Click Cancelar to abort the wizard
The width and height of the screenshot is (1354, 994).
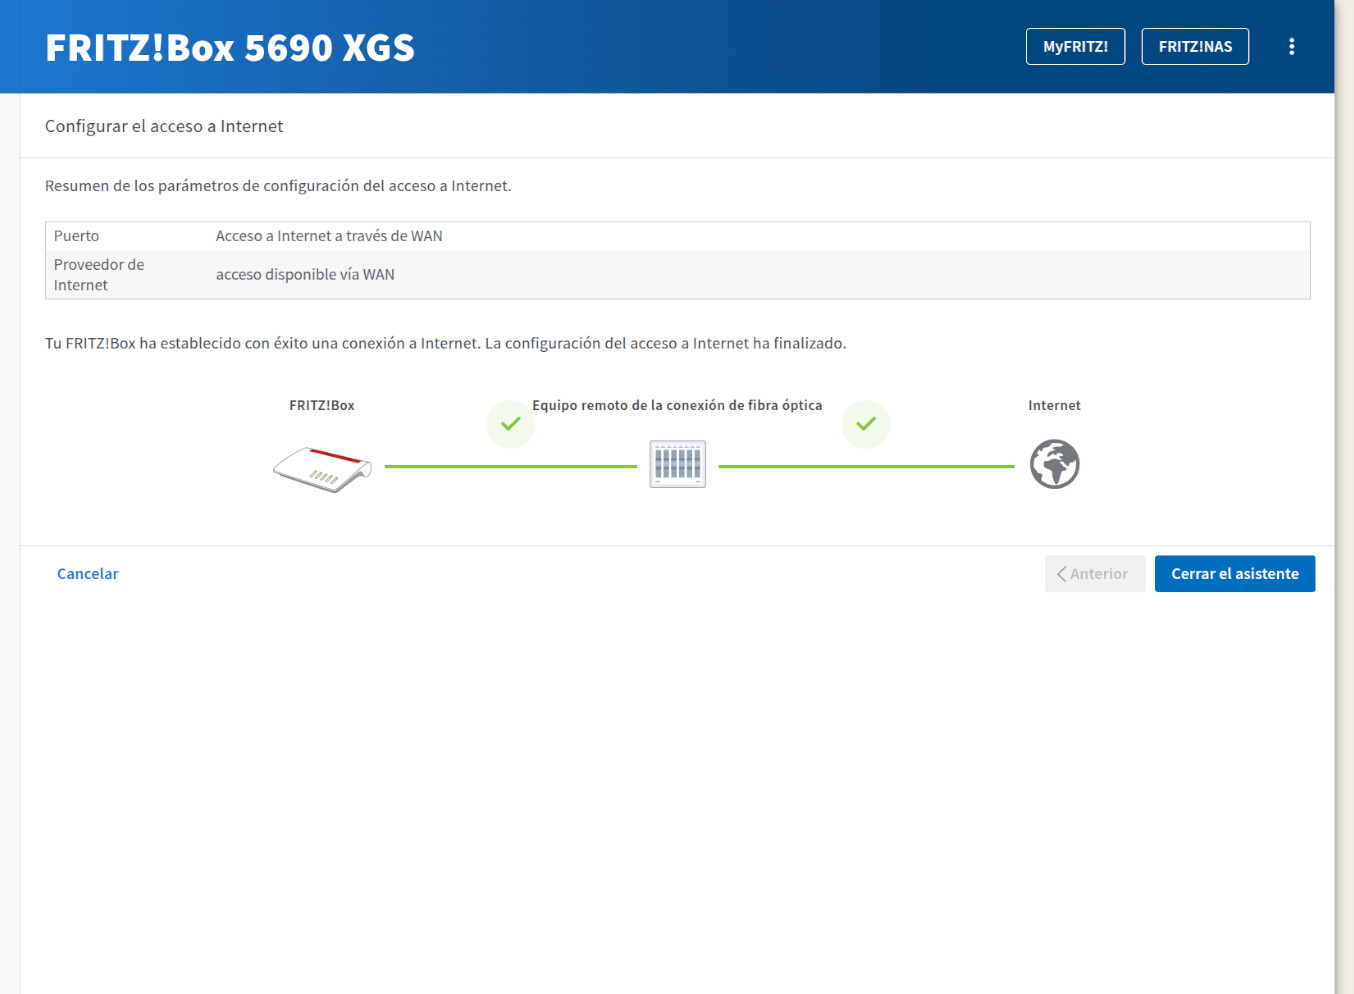point(88,574)
